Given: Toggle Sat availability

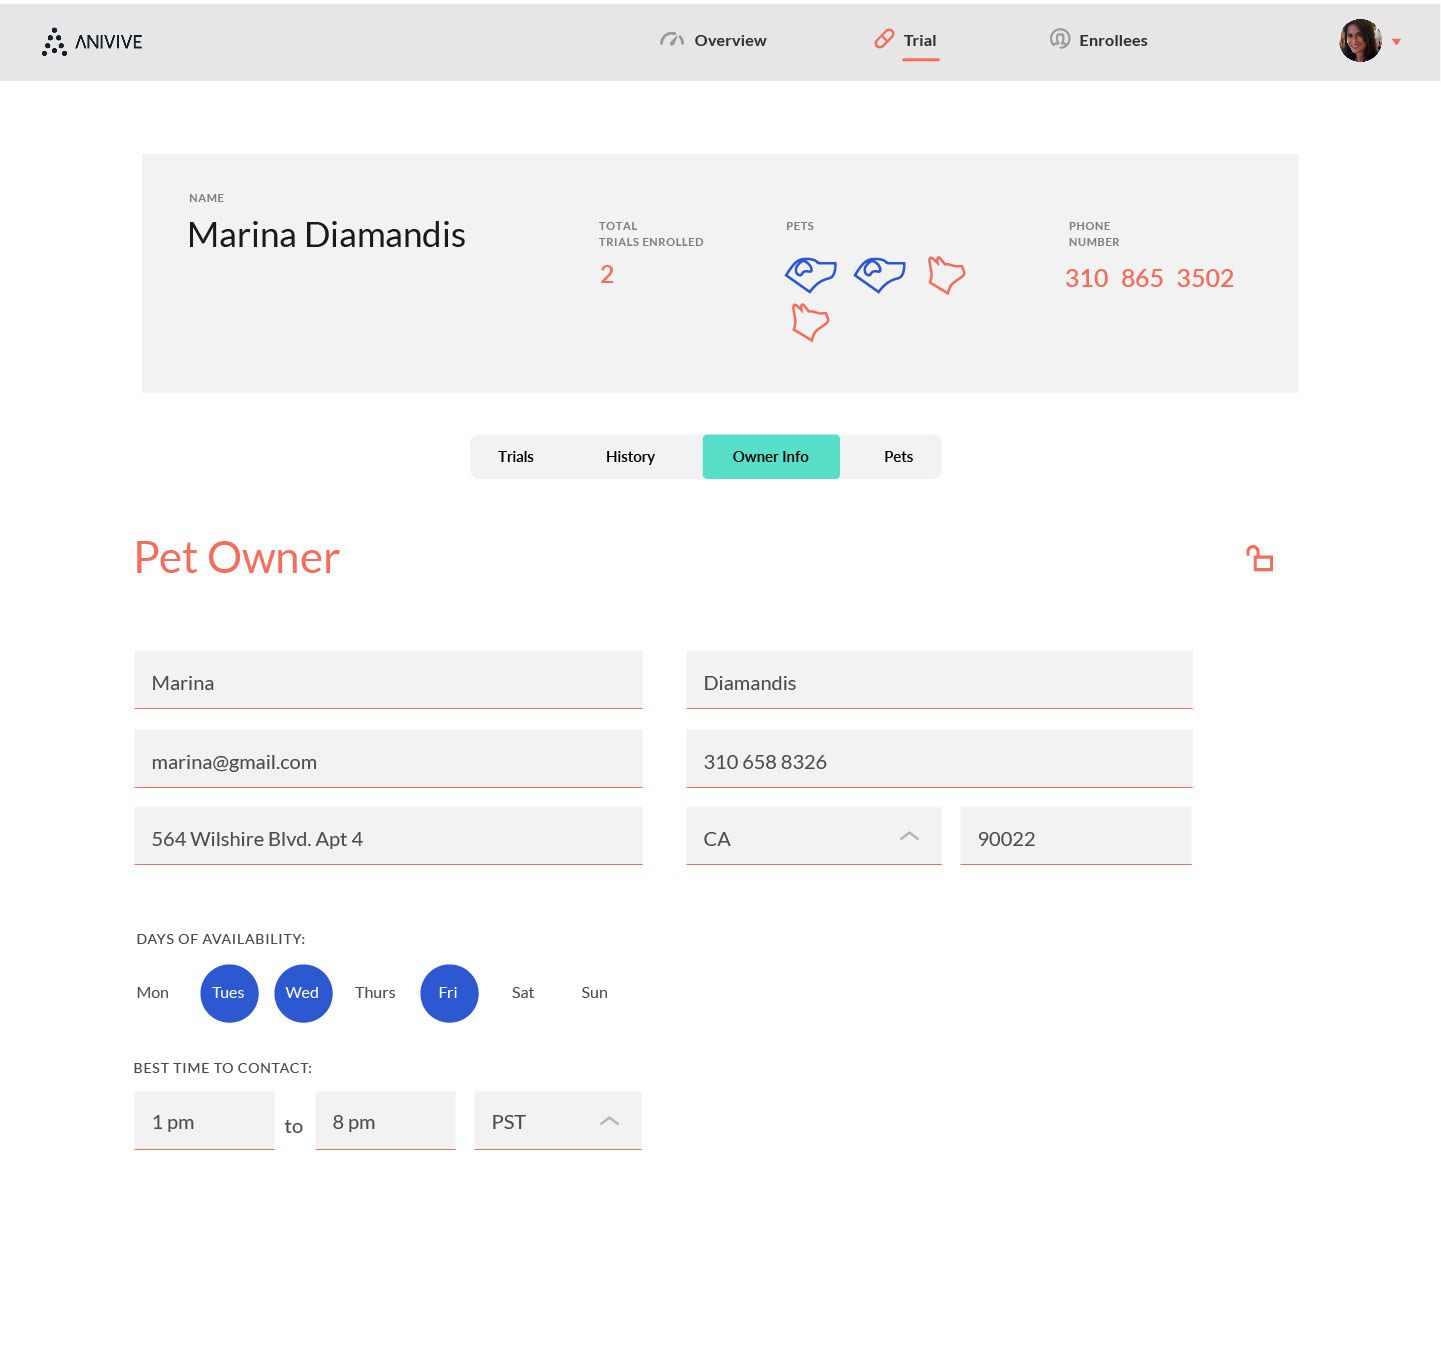Looking at the screenshot, I should click(523, 993).
